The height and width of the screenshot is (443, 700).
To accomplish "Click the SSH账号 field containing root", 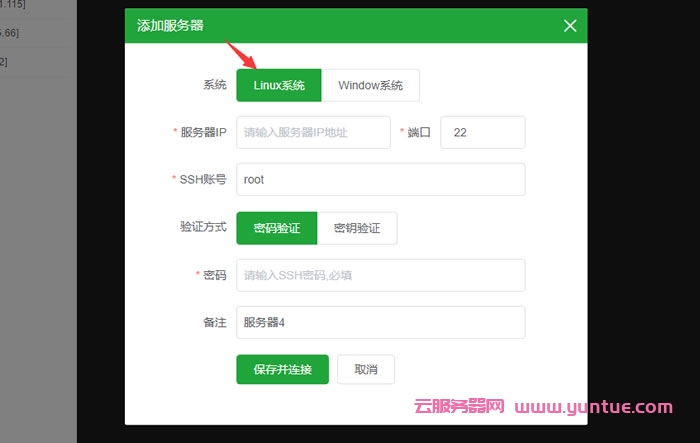I will [380, 180].
